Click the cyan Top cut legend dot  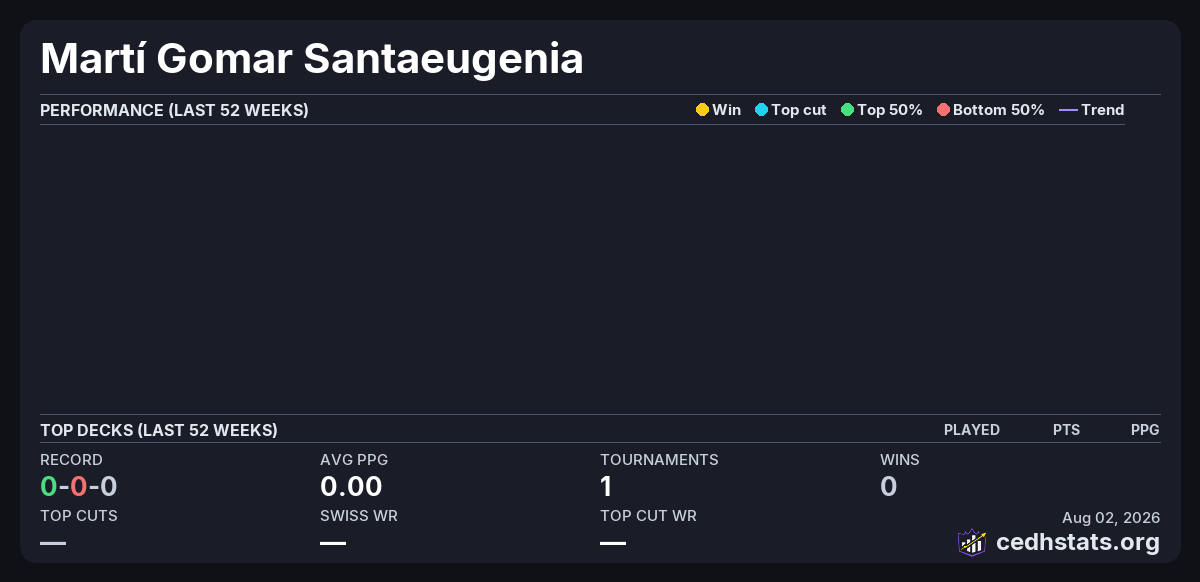click(x=761, y=110)
